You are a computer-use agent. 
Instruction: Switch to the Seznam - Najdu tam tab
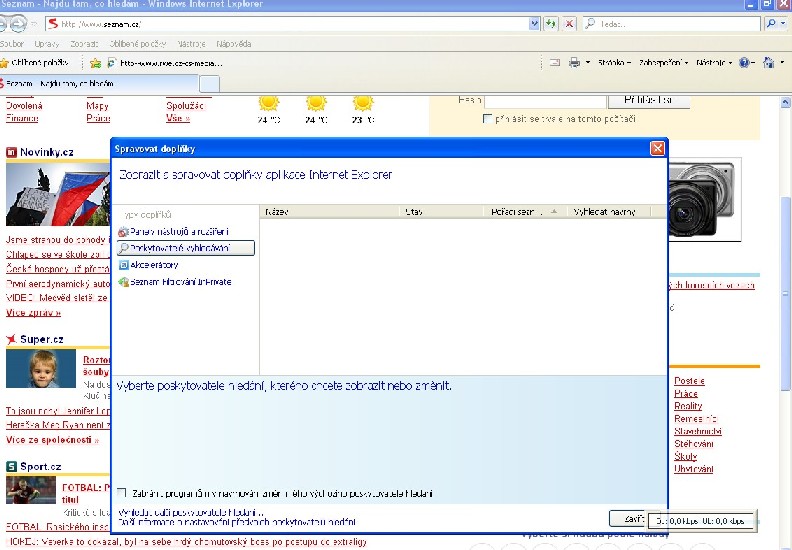pos(99,84)
